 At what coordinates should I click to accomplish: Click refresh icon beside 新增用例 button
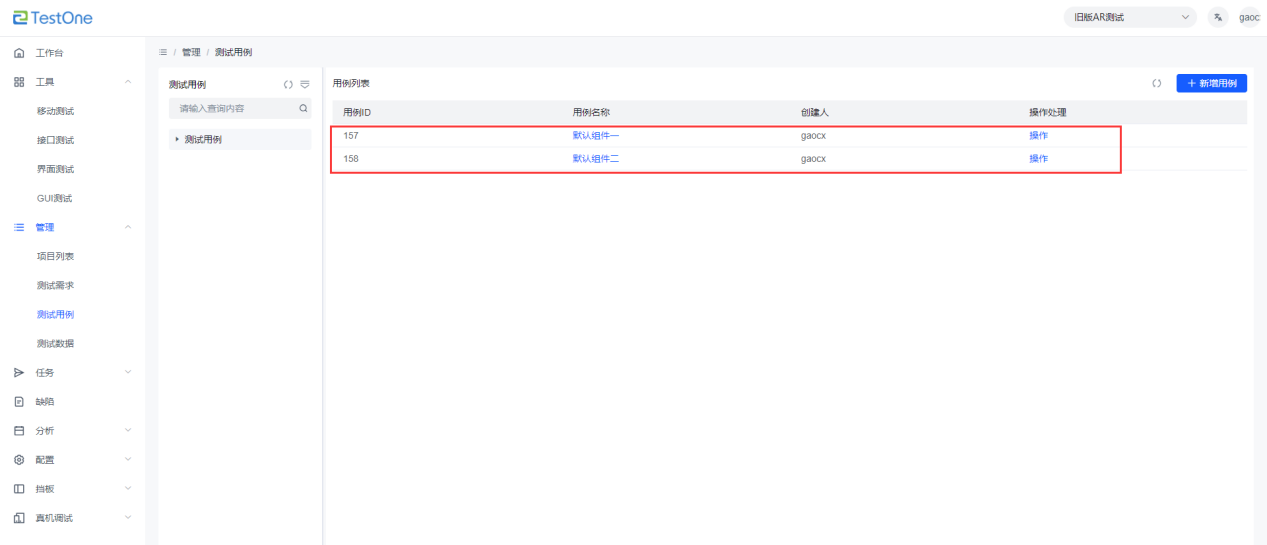pyautogui.click(x=1156, y=84)
